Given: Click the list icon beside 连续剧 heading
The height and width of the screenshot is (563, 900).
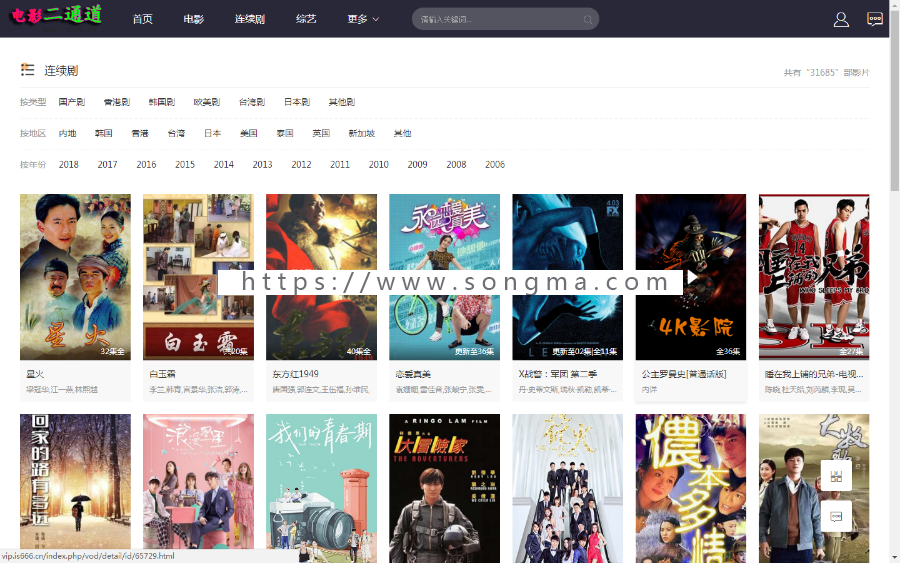Looking at the screenshot, I should 28,69.
